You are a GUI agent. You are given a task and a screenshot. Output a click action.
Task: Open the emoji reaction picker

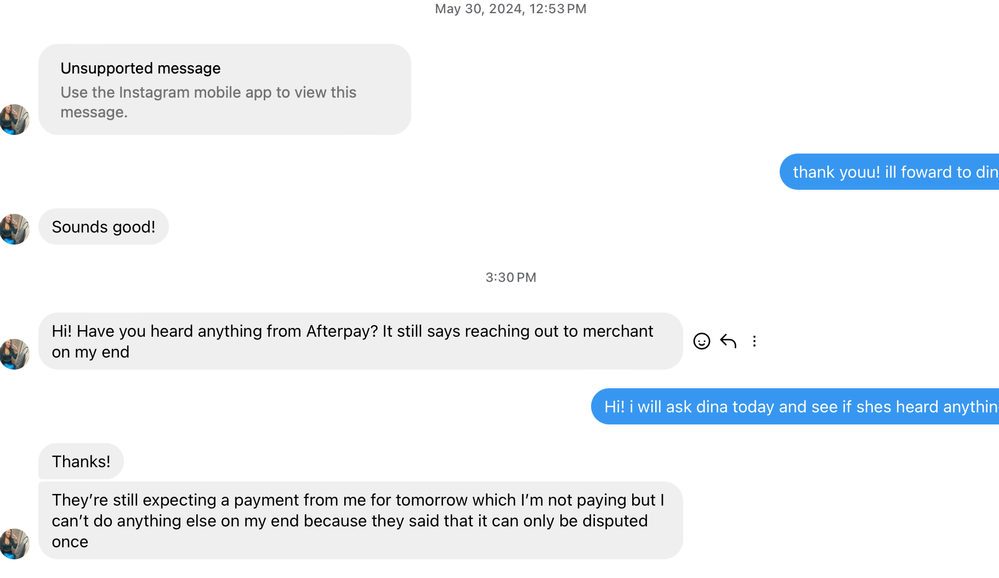click(702, 341)
